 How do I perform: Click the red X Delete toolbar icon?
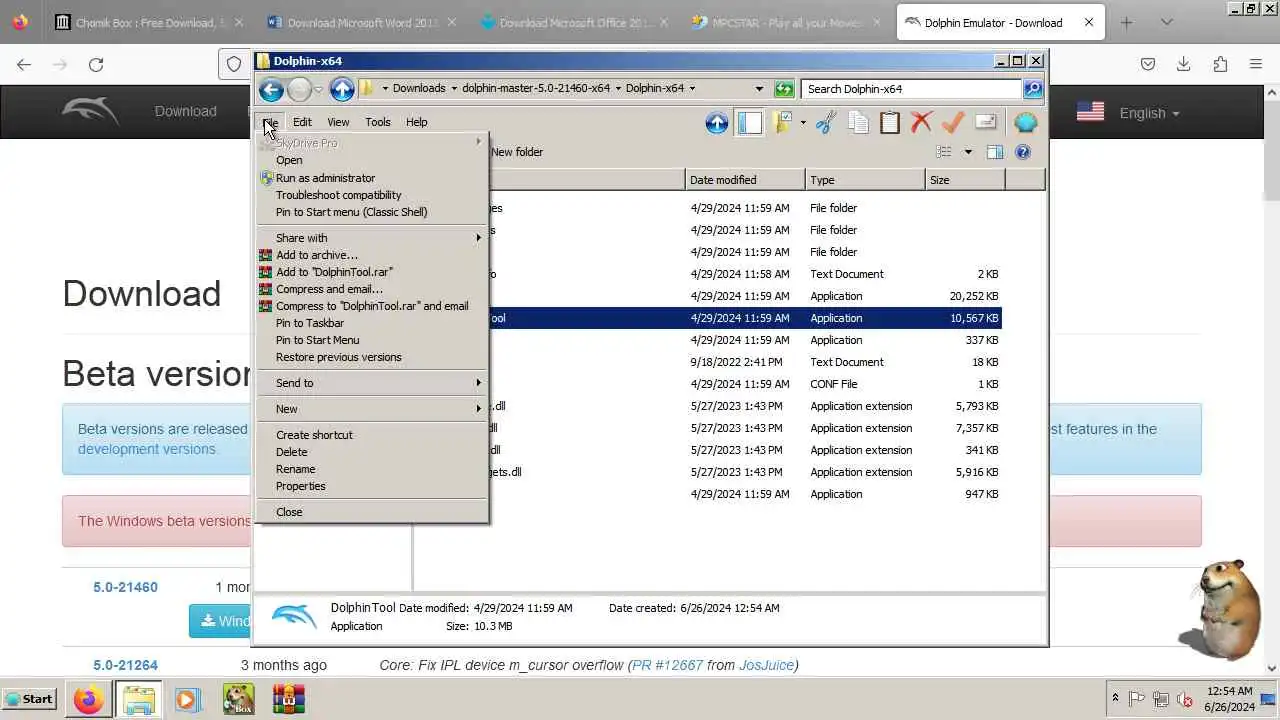(921, 123)
